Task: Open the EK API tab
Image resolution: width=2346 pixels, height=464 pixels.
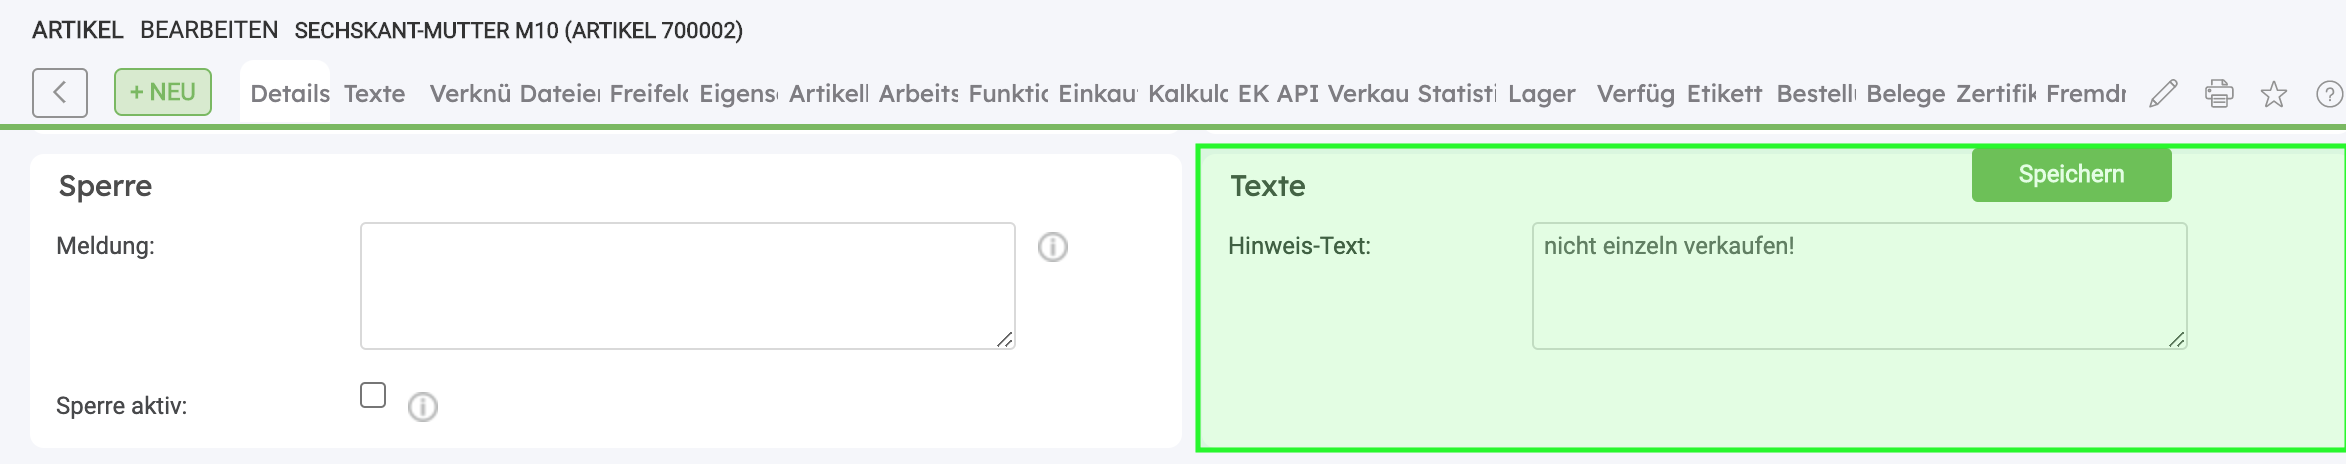Action: point(1278,94)
